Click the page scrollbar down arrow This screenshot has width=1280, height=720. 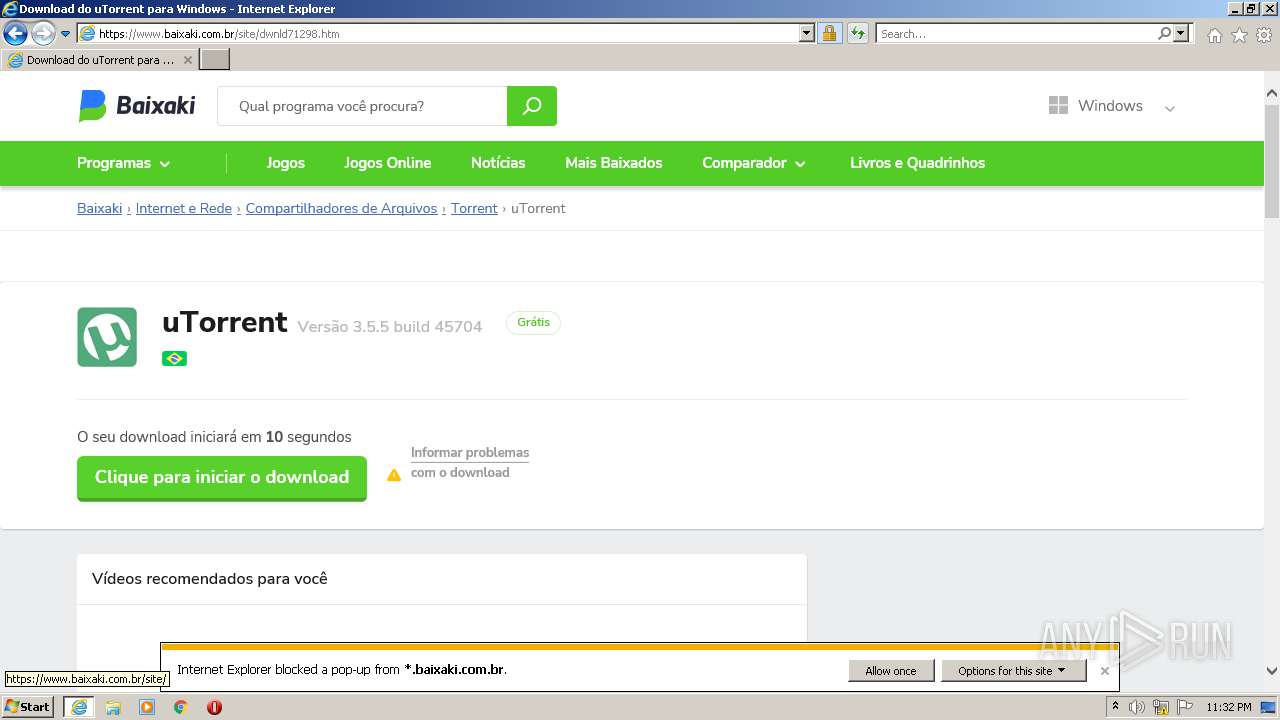tap(1272, 671)
